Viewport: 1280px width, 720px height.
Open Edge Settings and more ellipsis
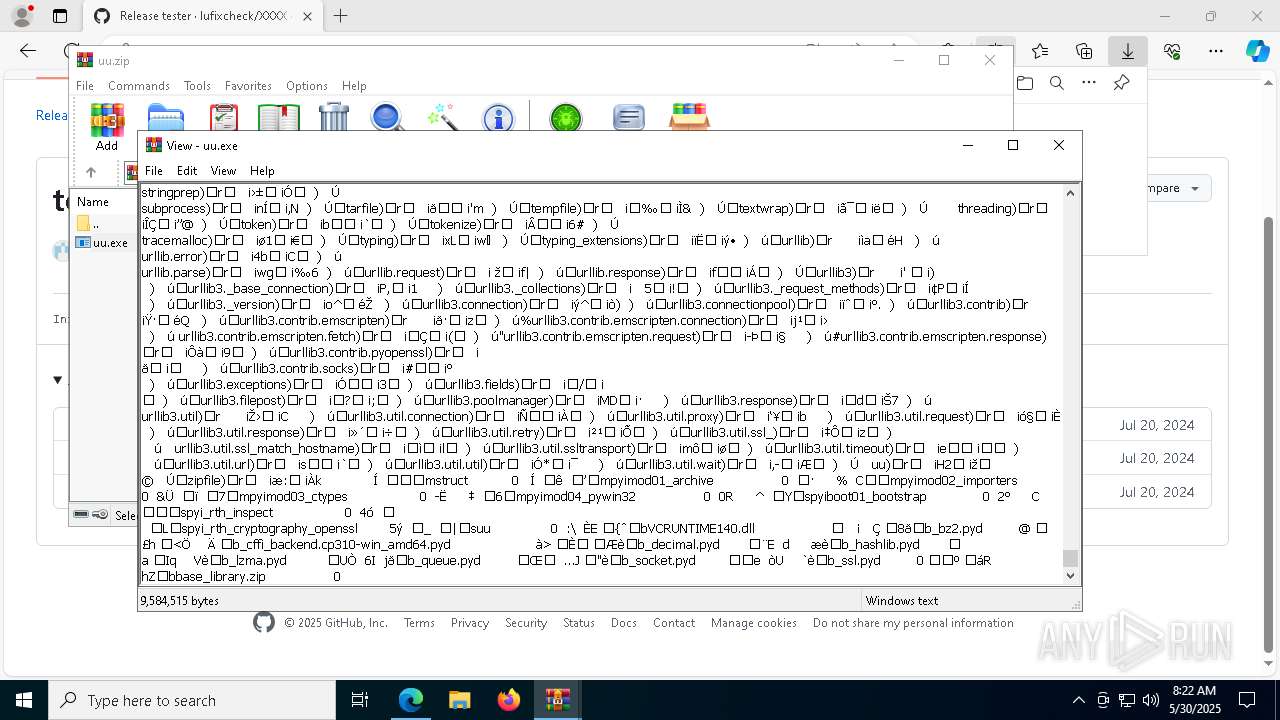click(x=1216, y=51)
